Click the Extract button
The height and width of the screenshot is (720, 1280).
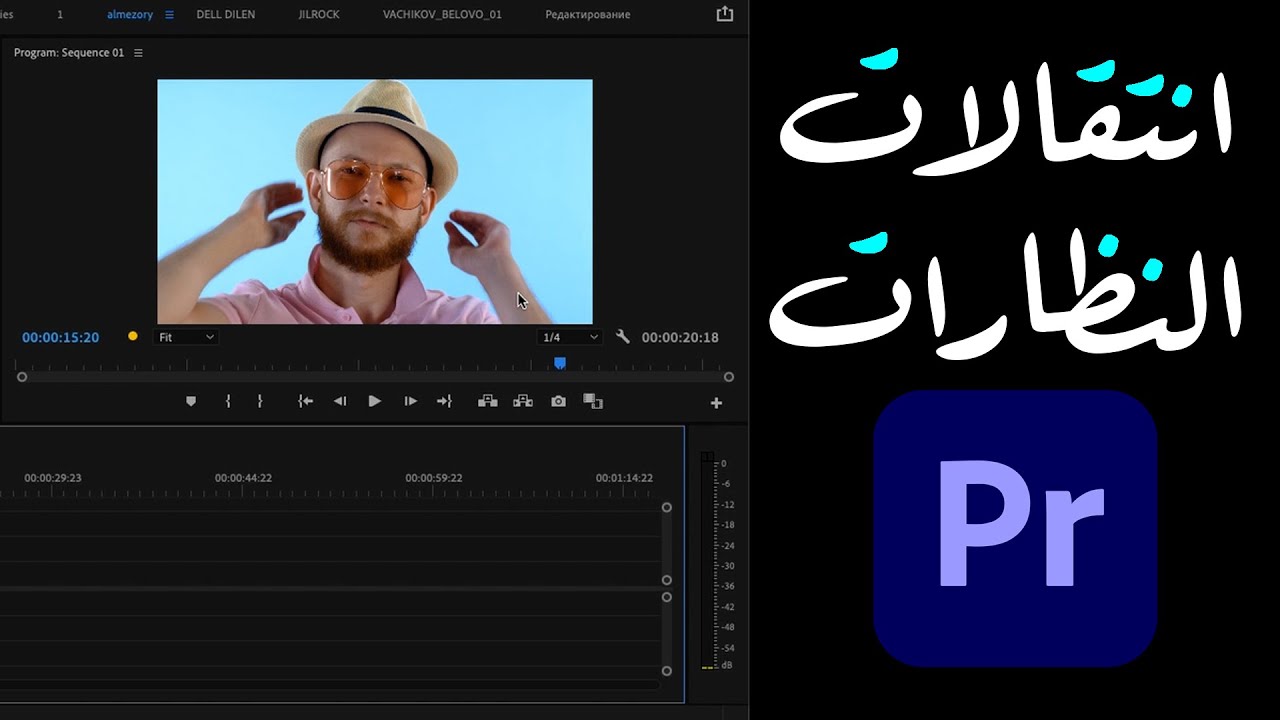tap(523, 401)
